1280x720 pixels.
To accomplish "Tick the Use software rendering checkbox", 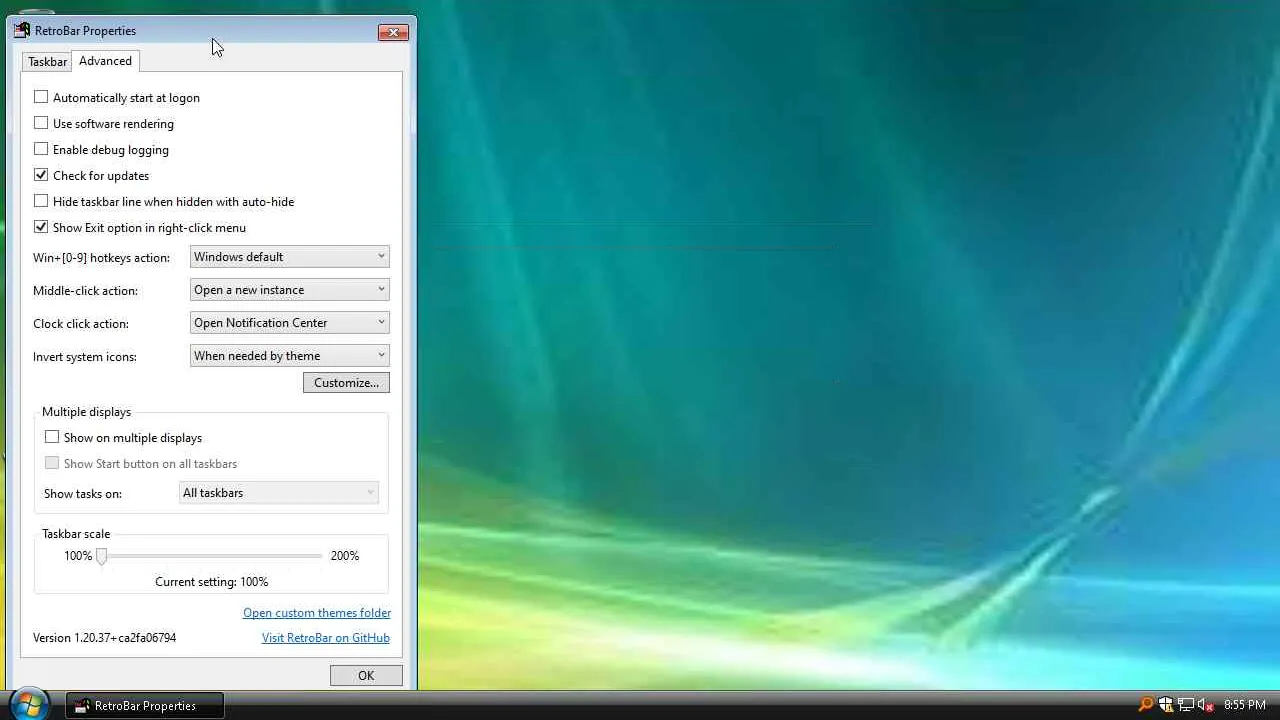I will coord(41,123).
